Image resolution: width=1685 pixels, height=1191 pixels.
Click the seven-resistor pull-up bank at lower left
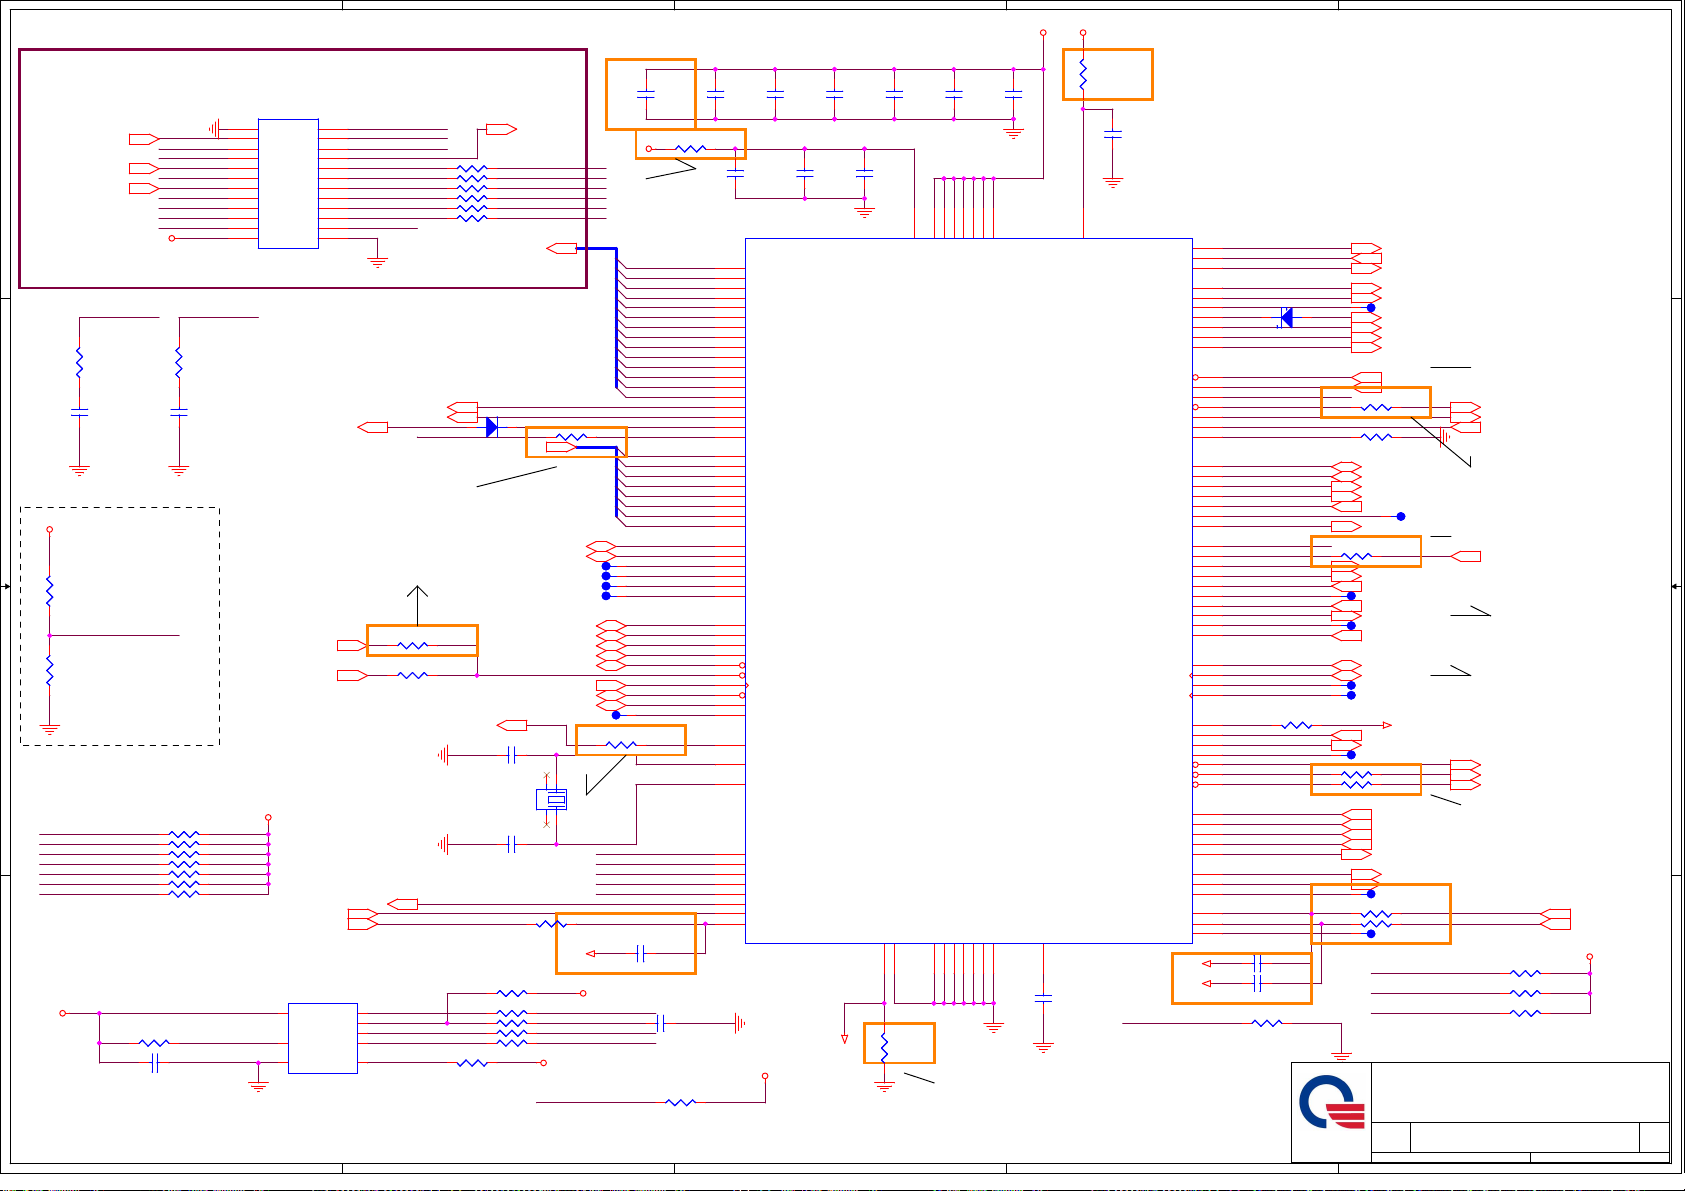click(184, 863)
